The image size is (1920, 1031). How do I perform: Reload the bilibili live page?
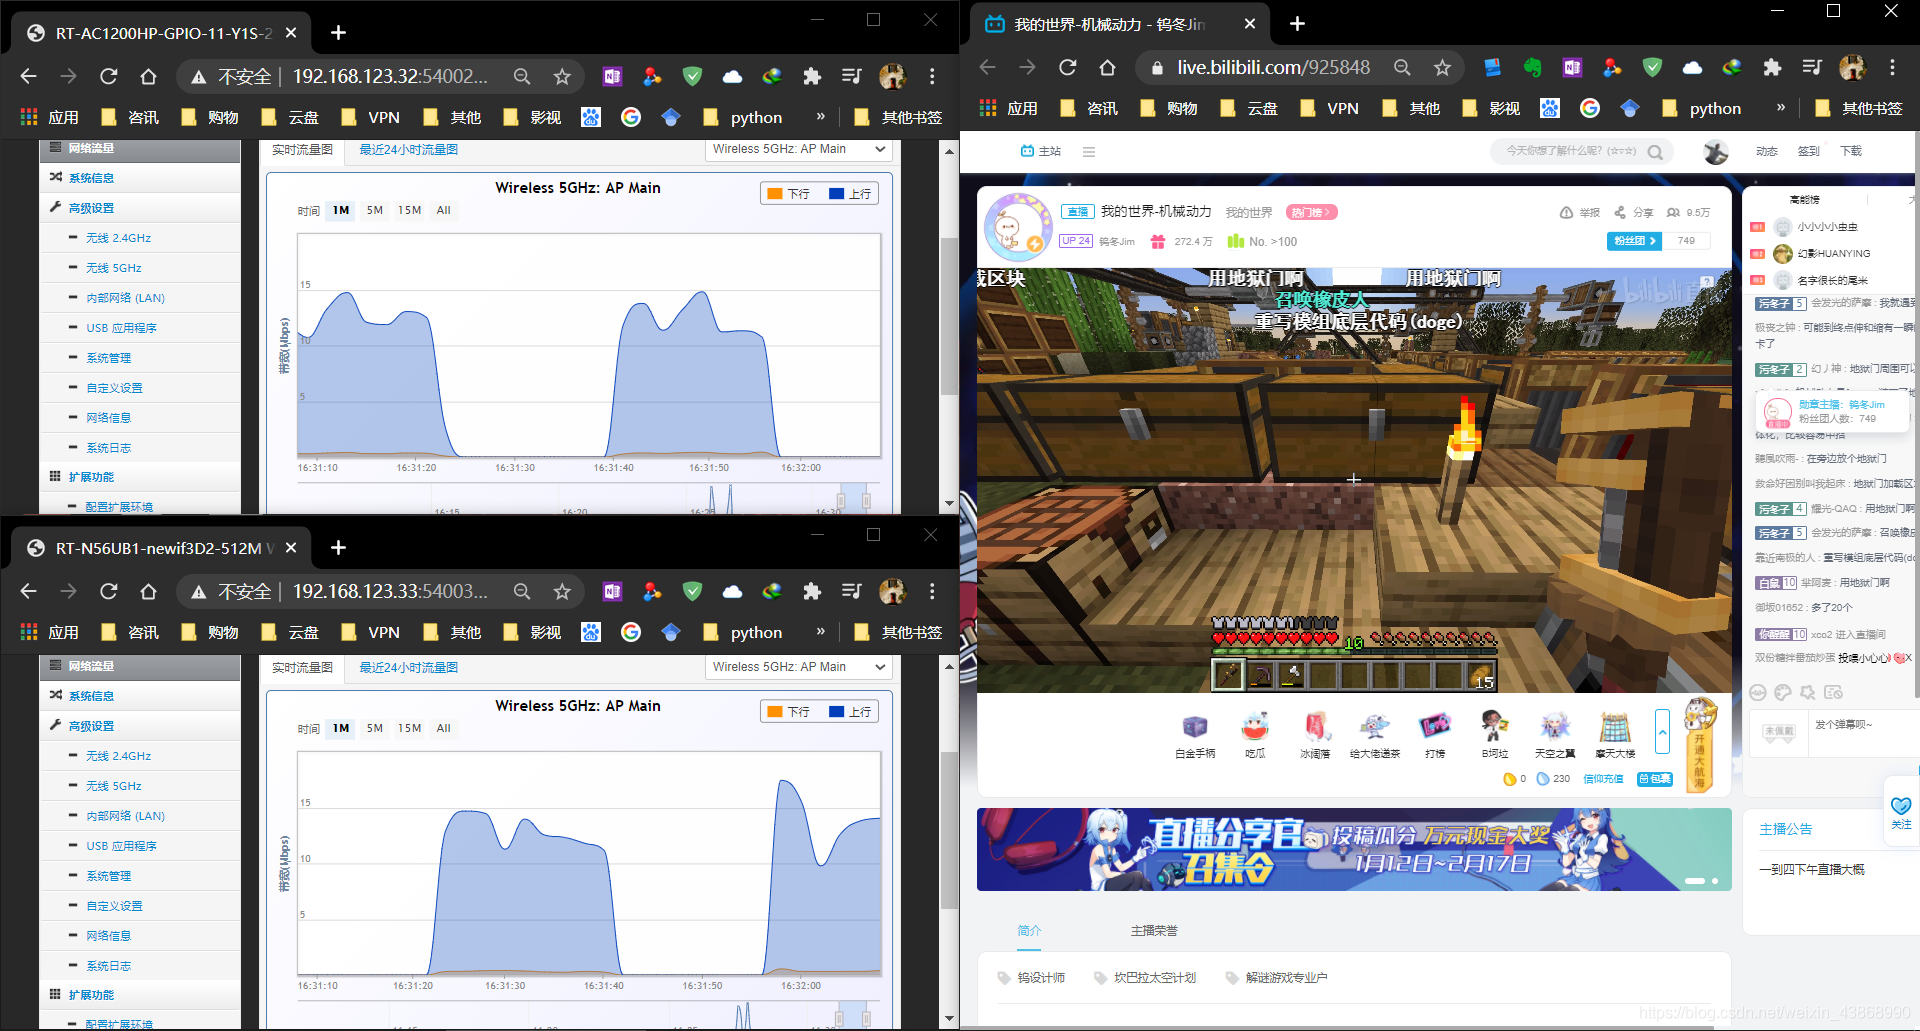1068,67
